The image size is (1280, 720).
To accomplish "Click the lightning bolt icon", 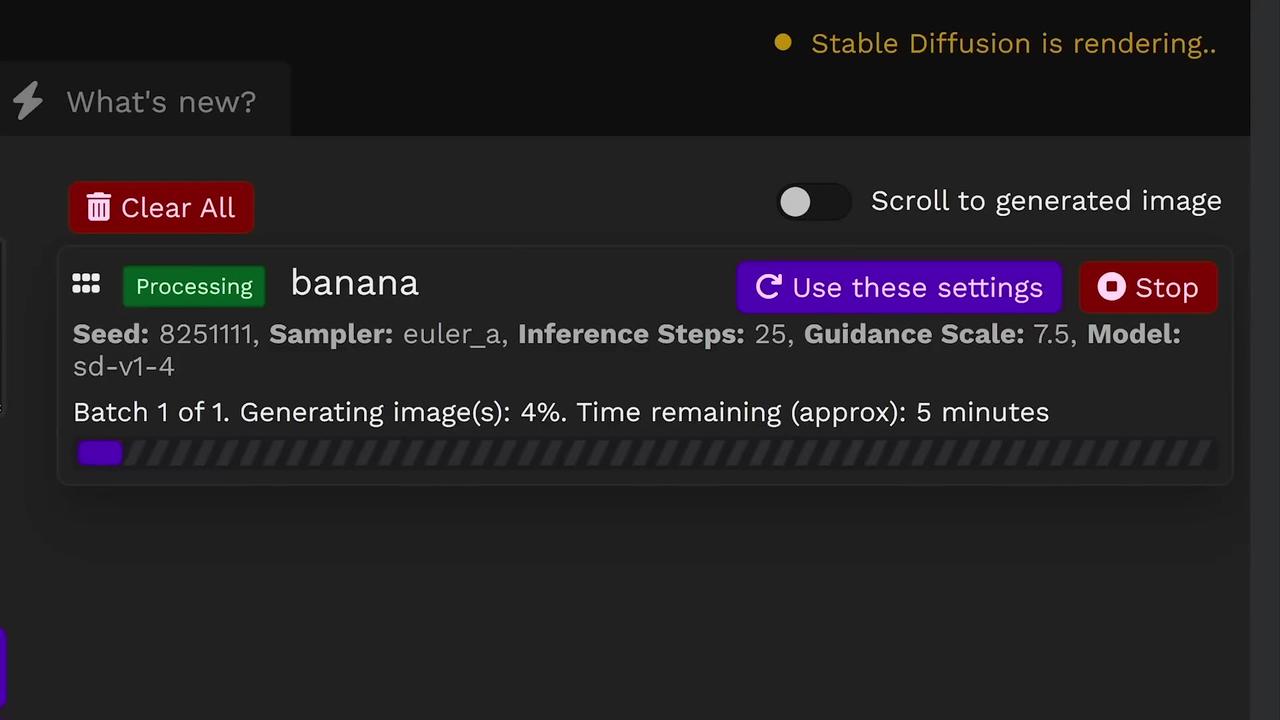I will pos(28,101).
